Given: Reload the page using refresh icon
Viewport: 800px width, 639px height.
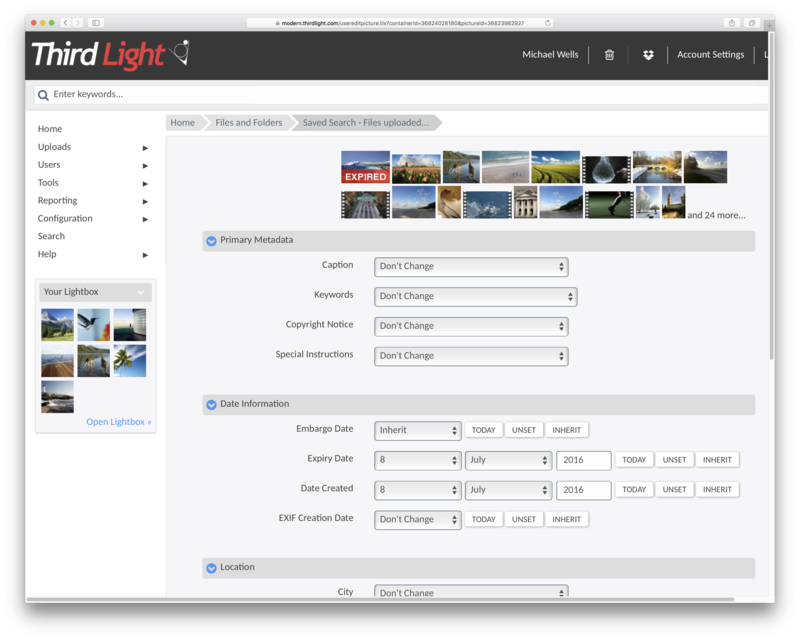Looking at the screenshot, I should [547, 22].
